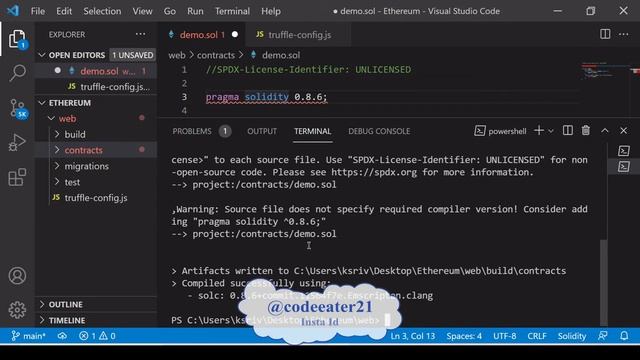640x360 pixels.
Task: Switch to the truffle-config.js editor tab
Action: 299,35
